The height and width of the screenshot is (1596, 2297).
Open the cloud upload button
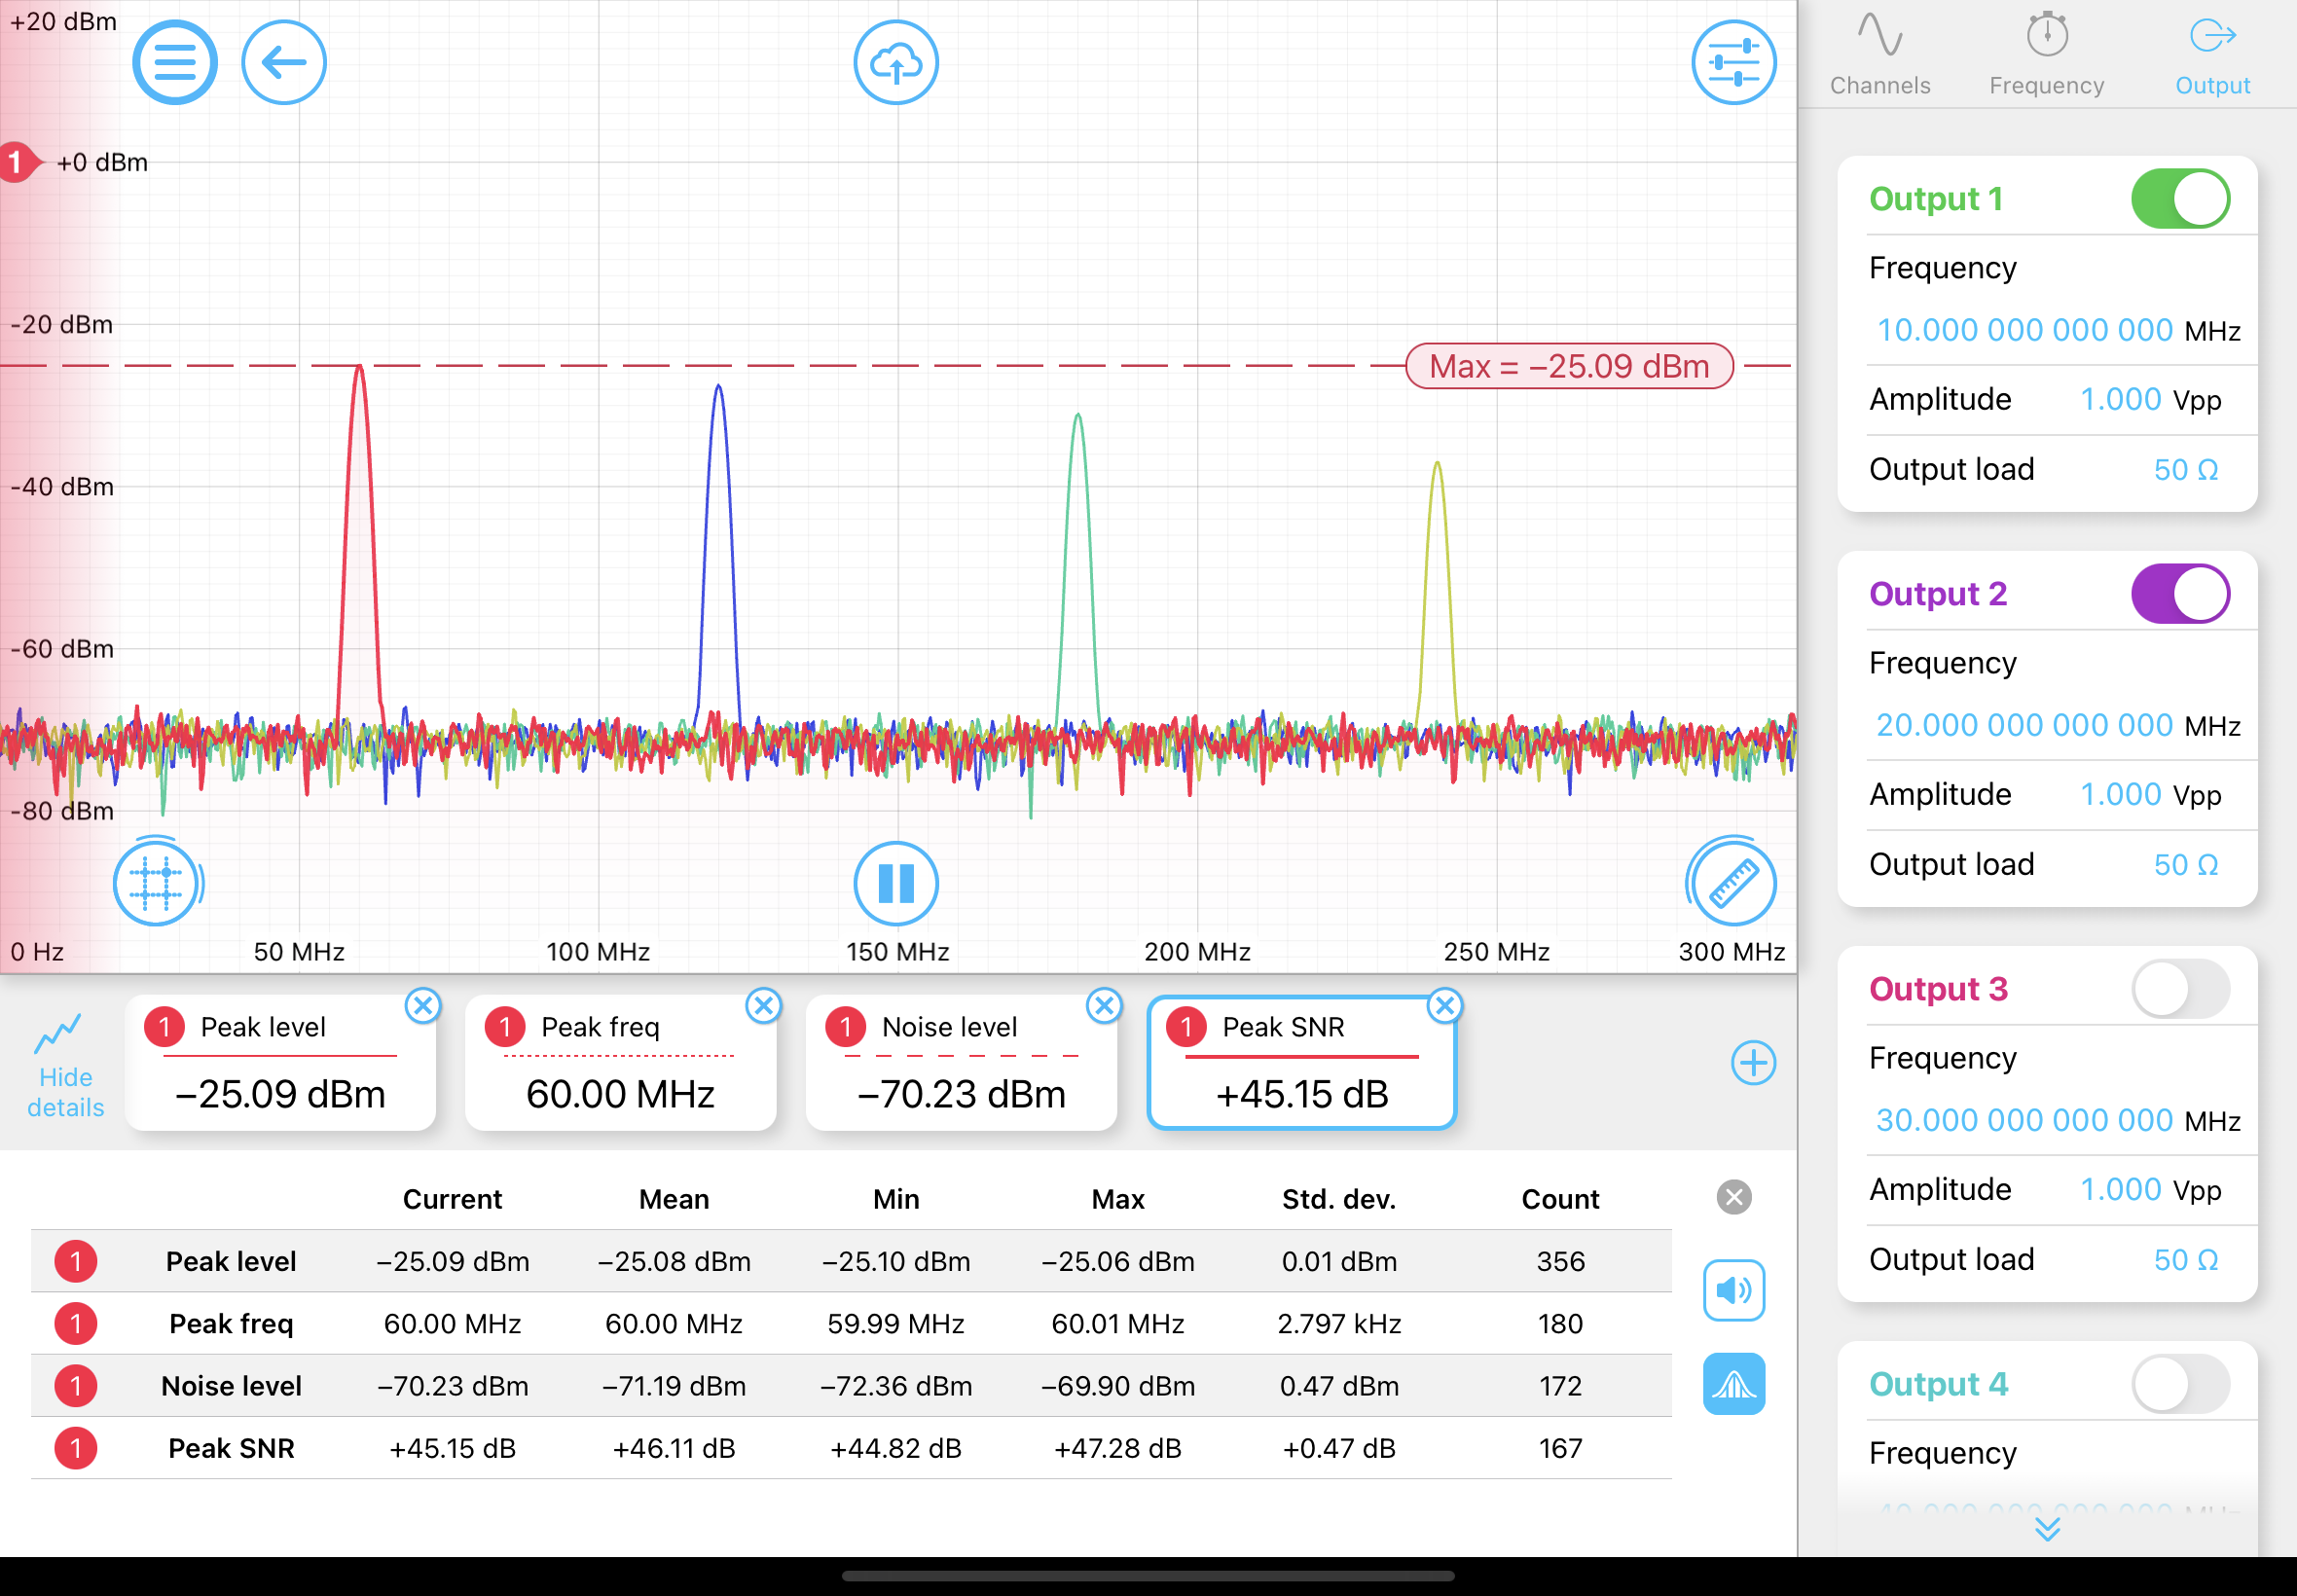tap(895, 63)
